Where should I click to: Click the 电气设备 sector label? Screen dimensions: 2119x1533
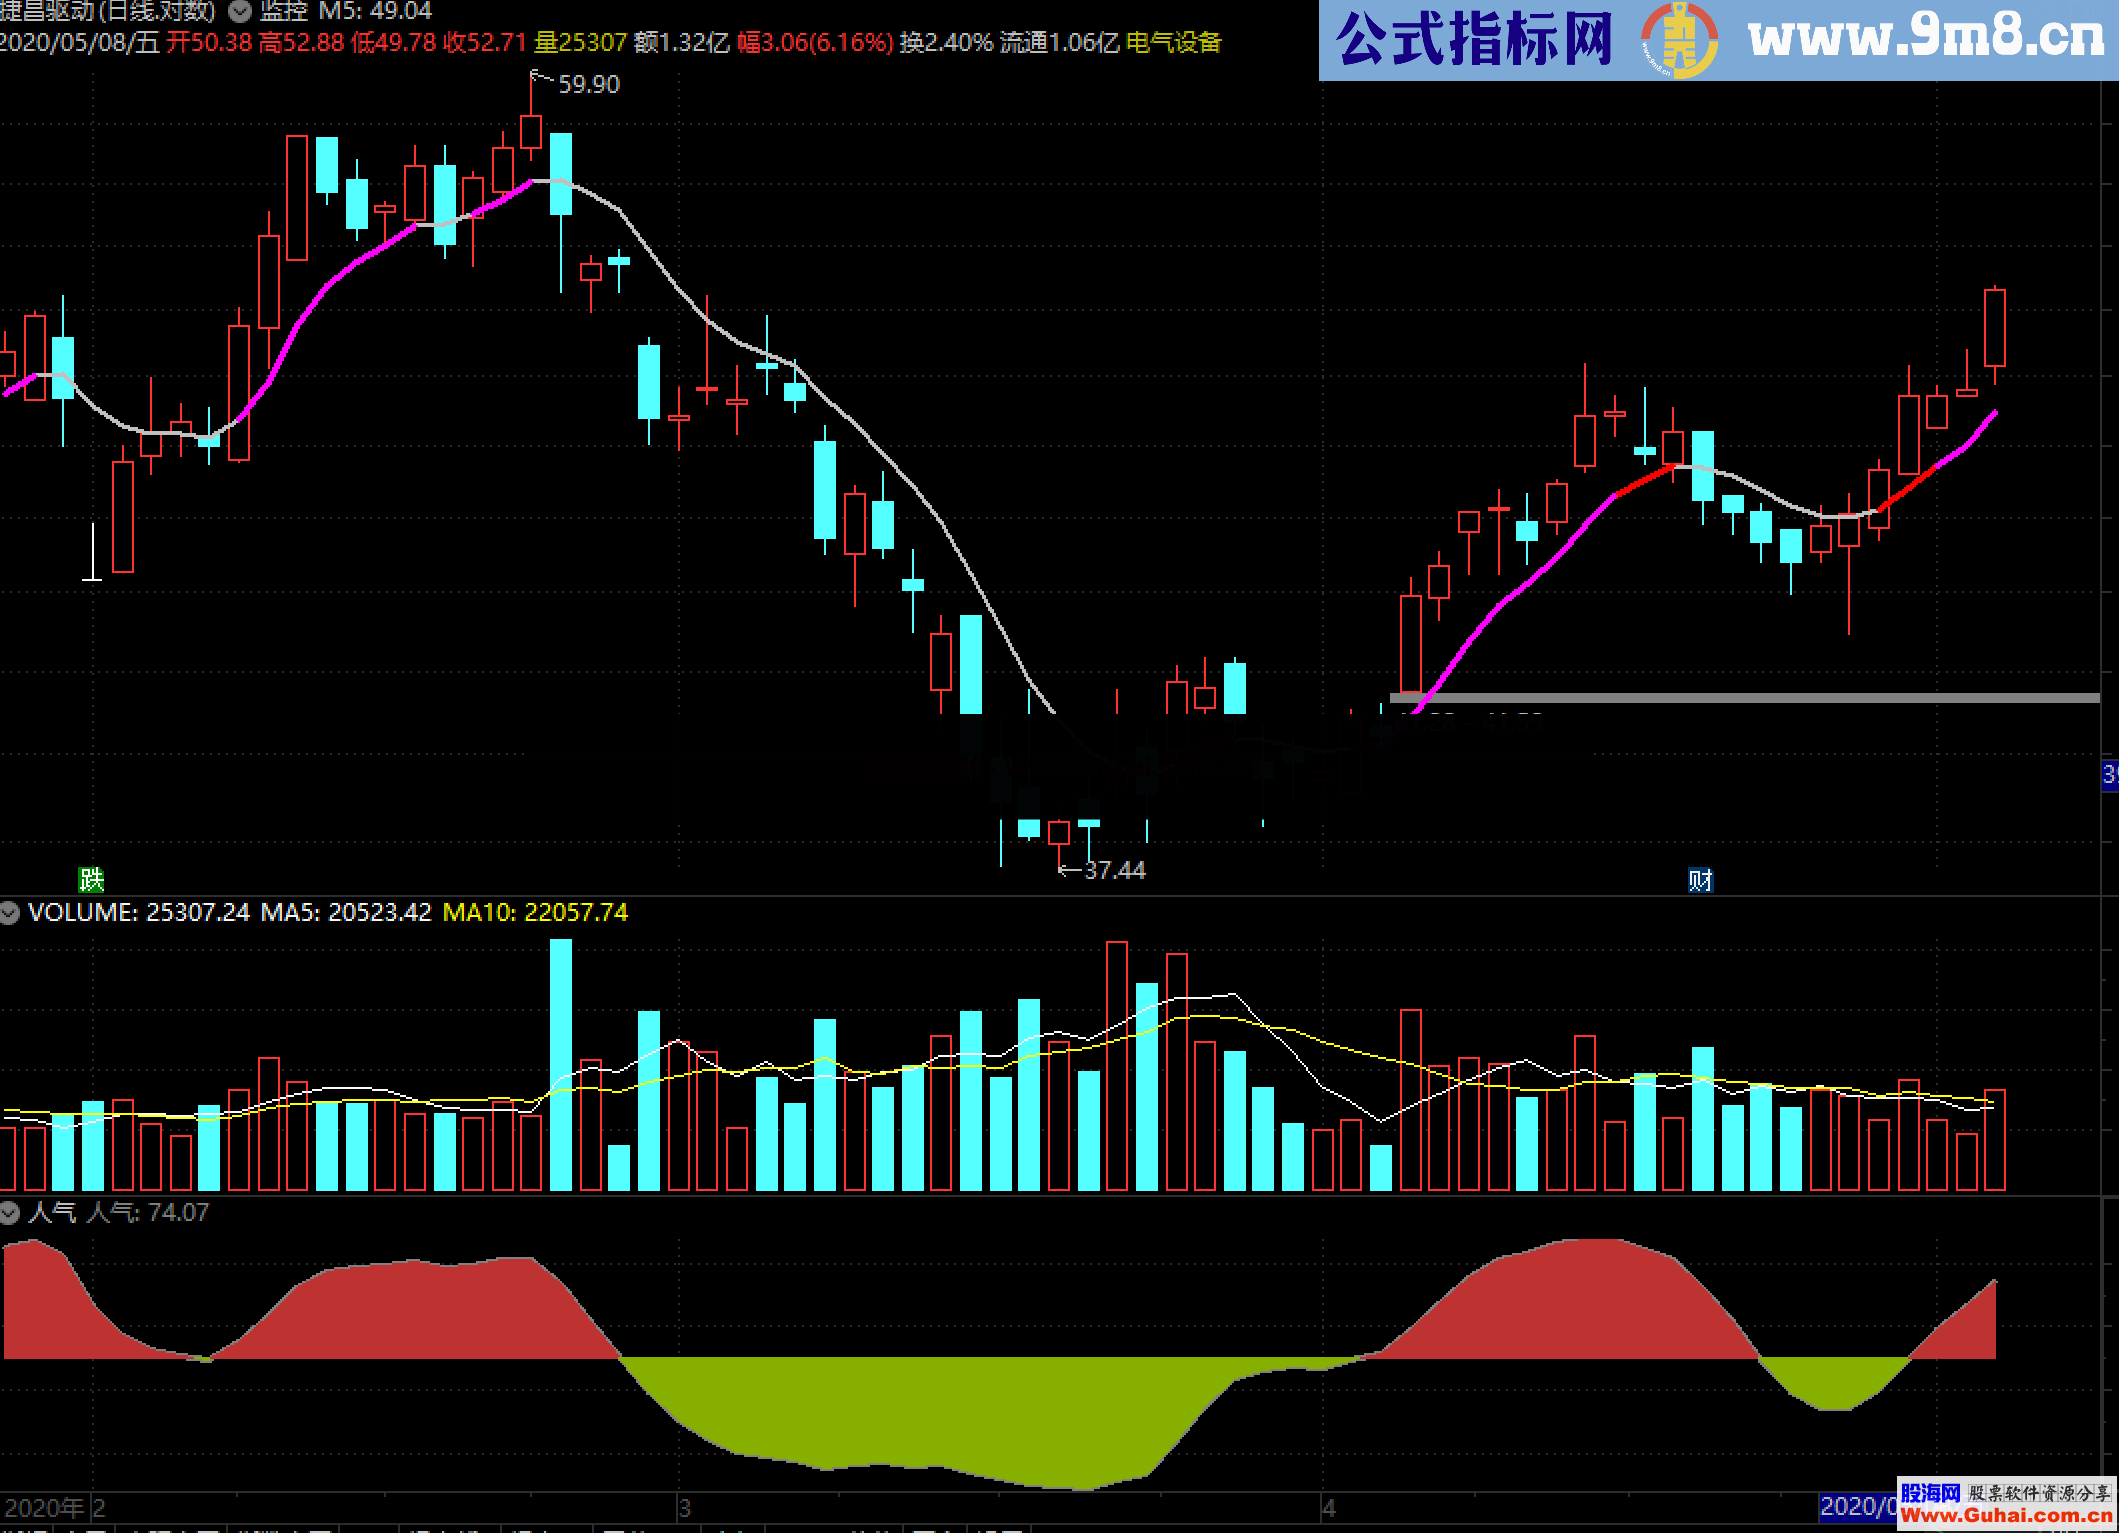click(1174, 43)
